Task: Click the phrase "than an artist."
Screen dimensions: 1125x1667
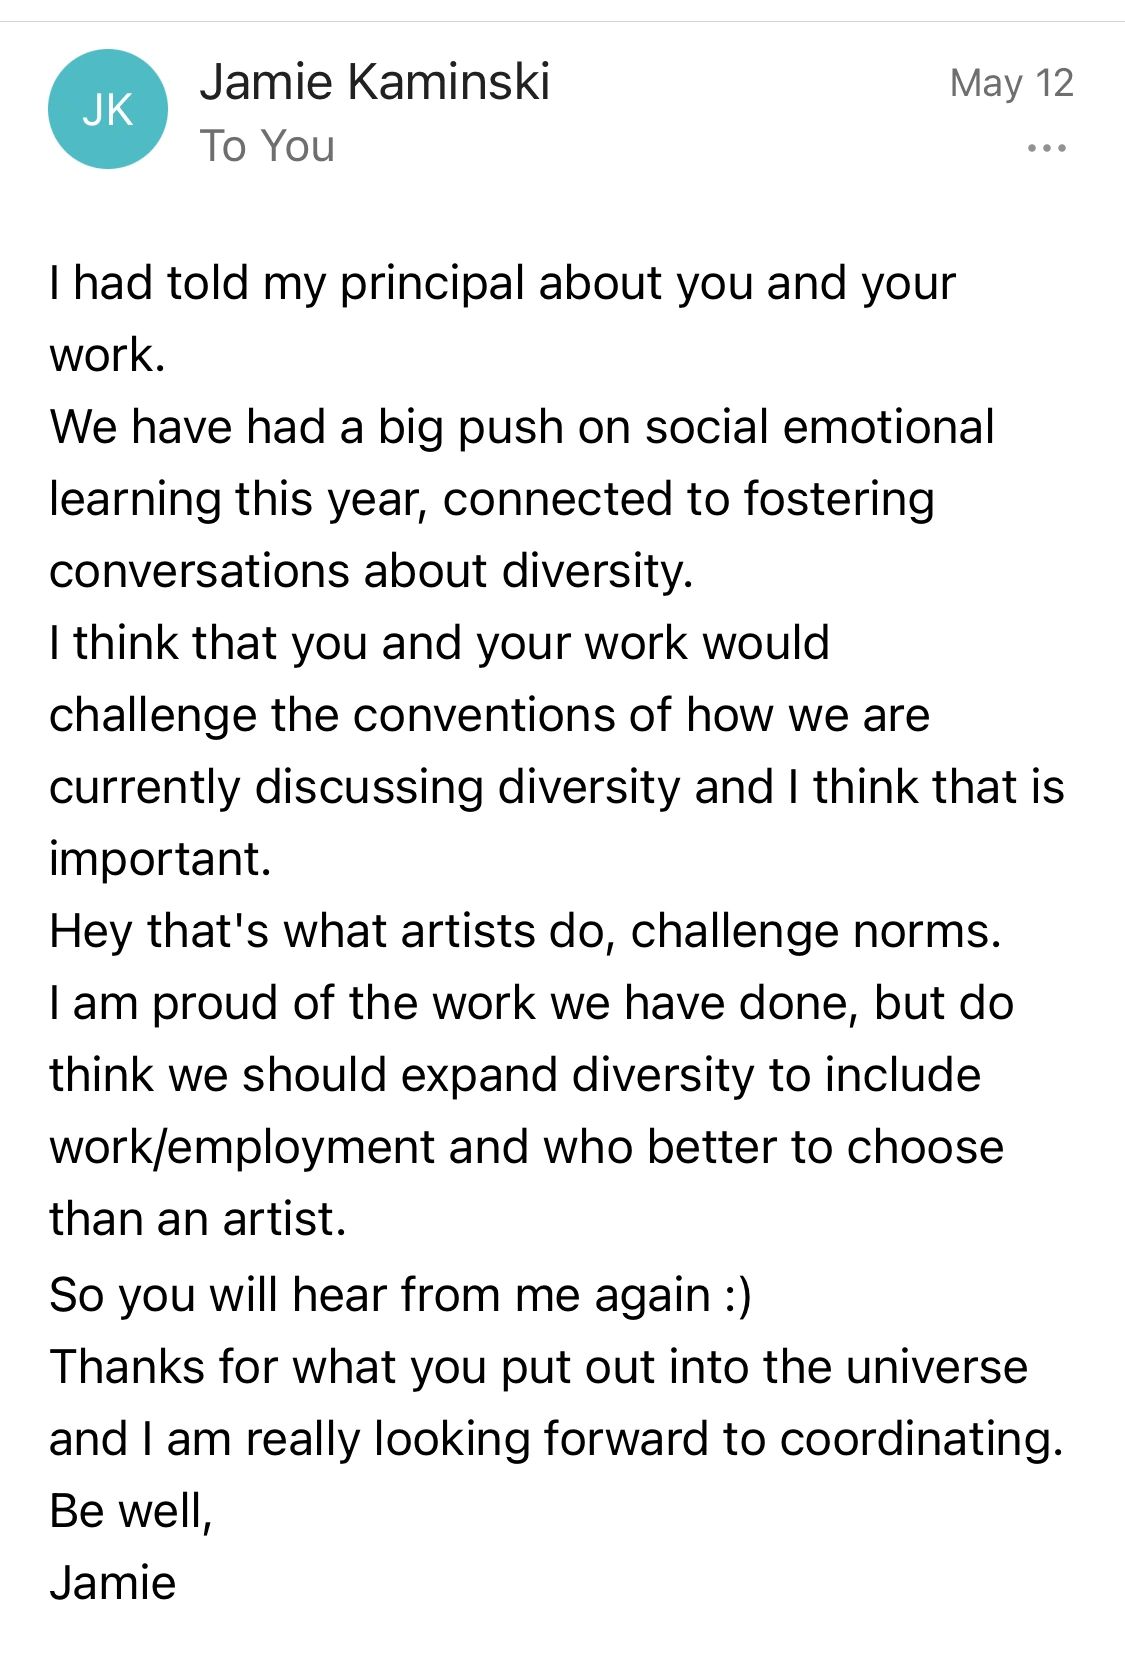Action: click(198, 1219)
